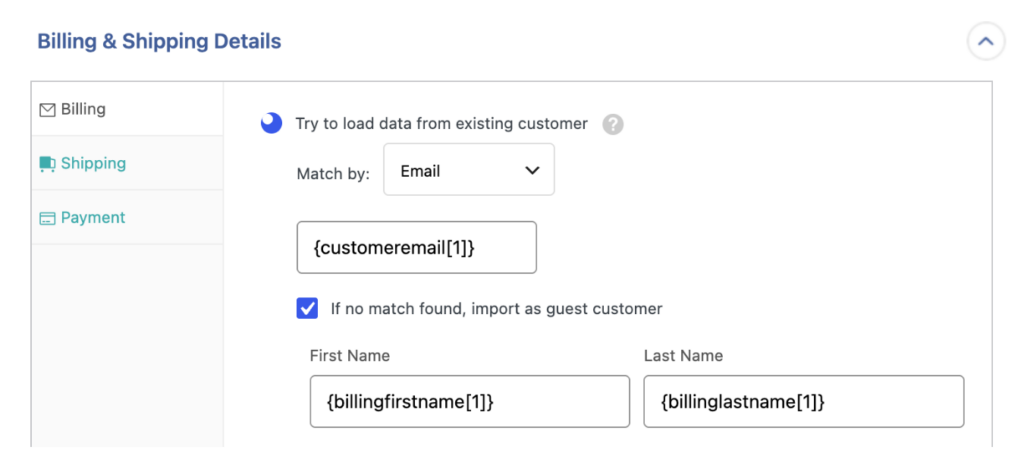Click the {customeremail[1]} input field
The height and width of the screenshot is (450, 1024).
point(417,248)
